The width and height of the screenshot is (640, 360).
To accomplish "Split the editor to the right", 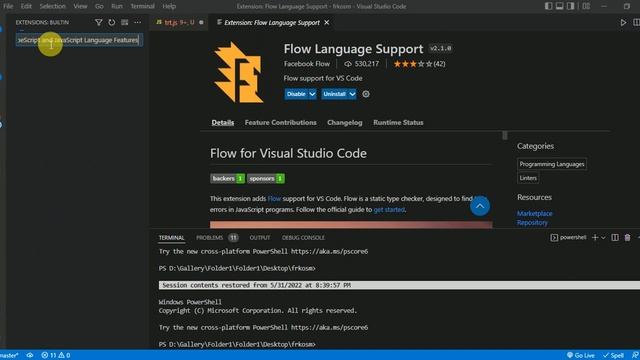I will (x=636, y=22).
